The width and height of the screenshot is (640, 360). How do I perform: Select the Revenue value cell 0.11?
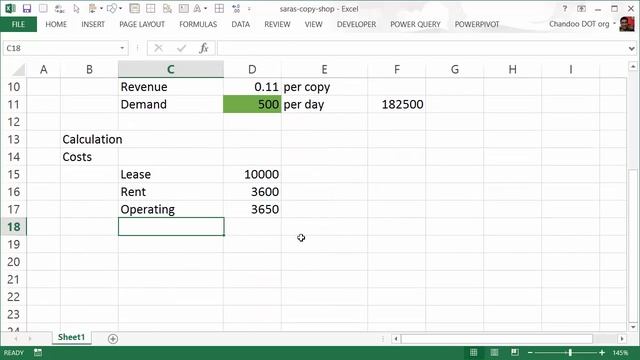click(x=252, y=87)
